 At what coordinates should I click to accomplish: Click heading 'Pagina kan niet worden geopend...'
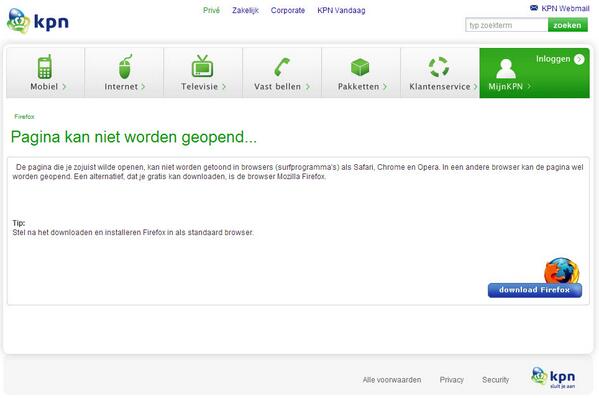pos(134,137)
